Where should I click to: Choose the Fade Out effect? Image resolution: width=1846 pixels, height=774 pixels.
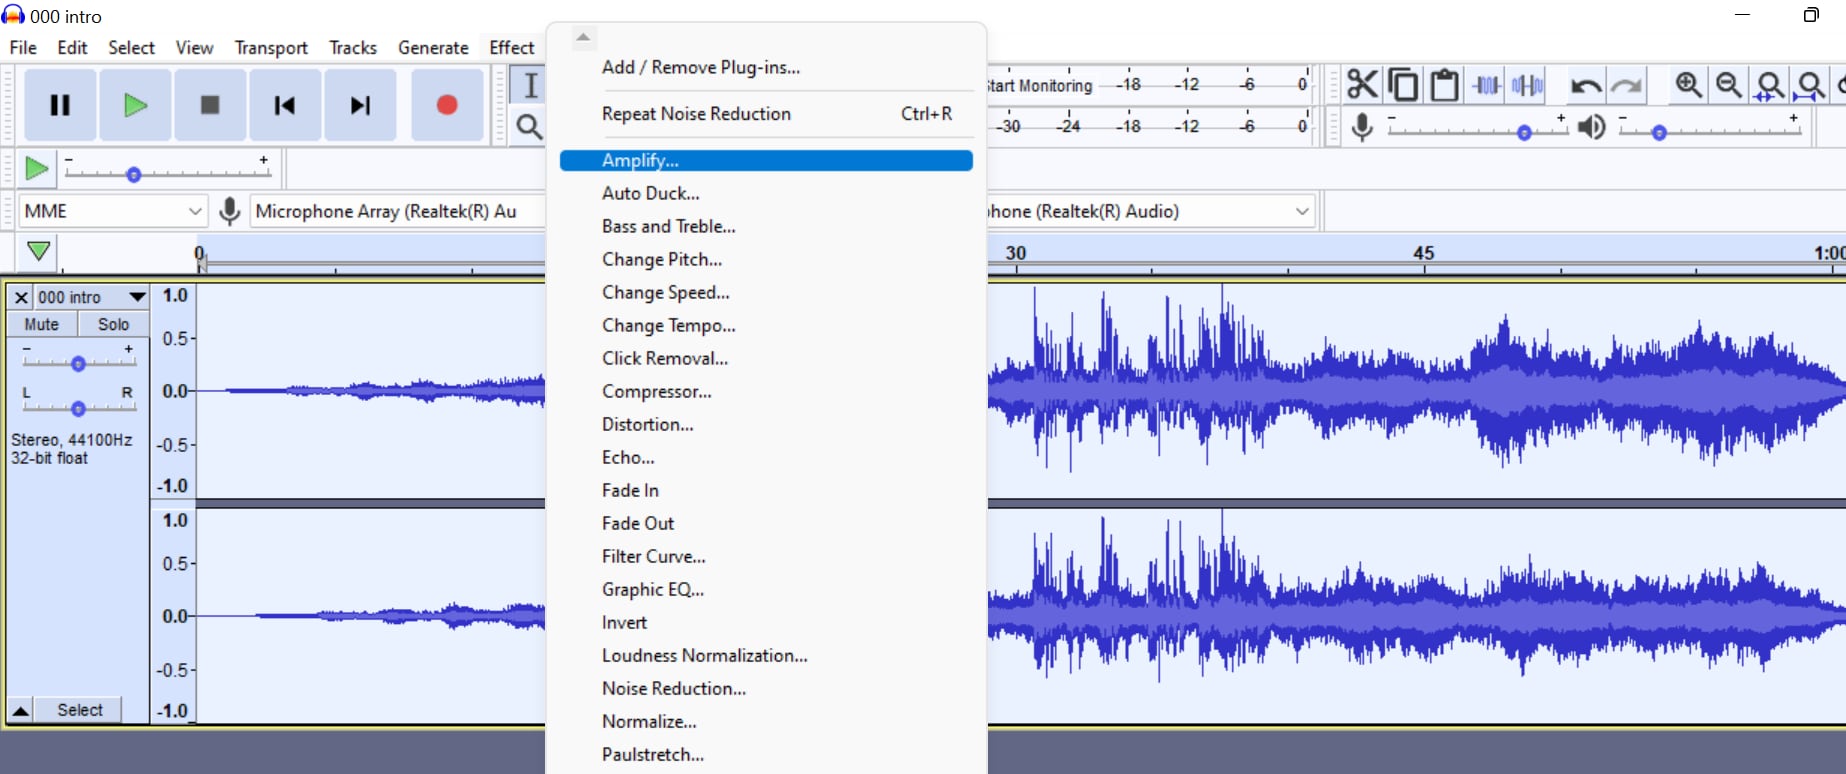click(766, 523)
